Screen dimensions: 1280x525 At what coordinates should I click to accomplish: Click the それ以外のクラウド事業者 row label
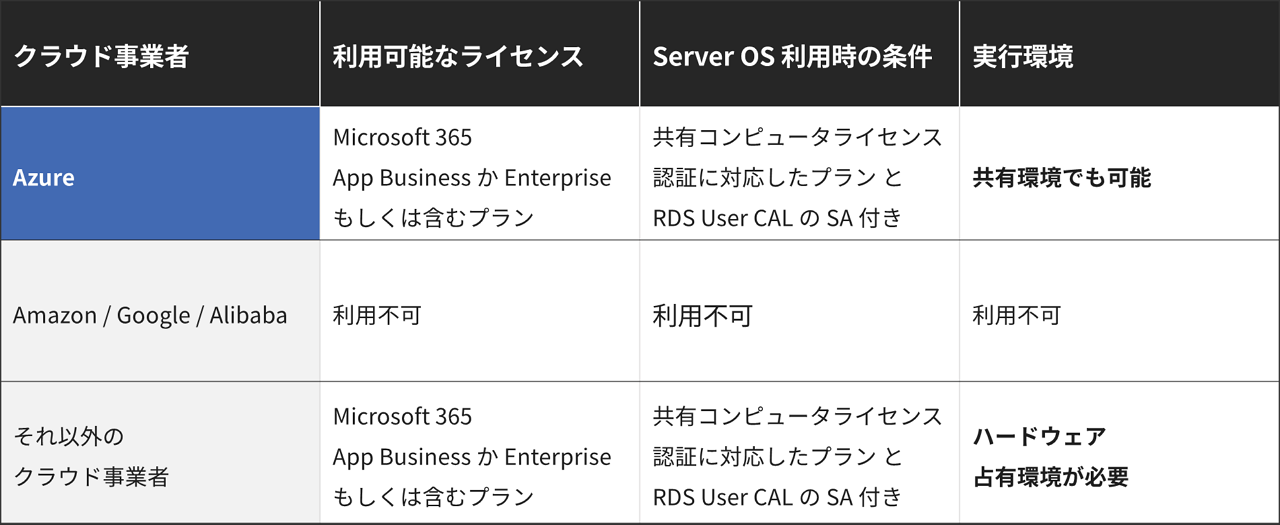pos(91,456)
